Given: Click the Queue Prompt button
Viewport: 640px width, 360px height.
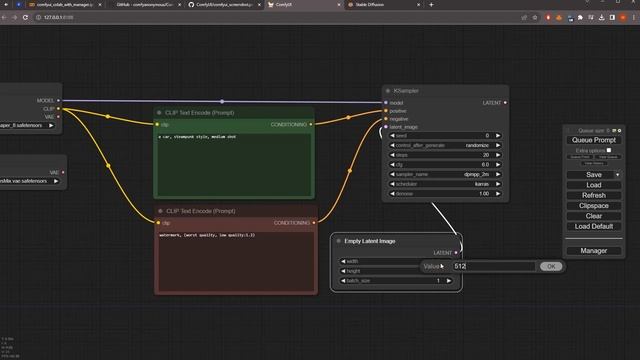Looking at the screenshot, I should pyautogui.click(x=594, y=140).
